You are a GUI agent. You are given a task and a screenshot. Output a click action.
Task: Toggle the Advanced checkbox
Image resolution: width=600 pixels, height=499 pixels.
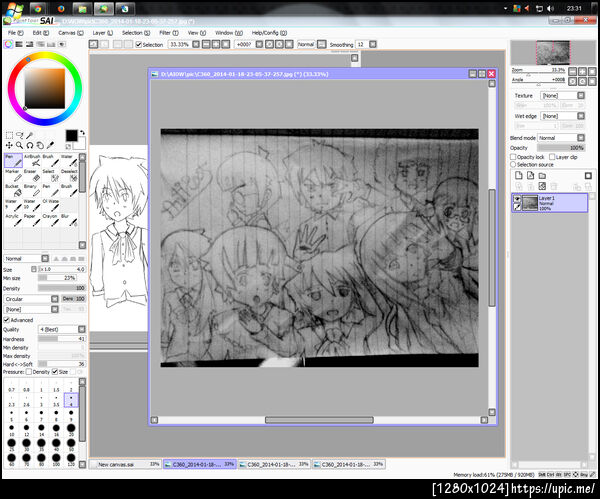click(7, 320)
